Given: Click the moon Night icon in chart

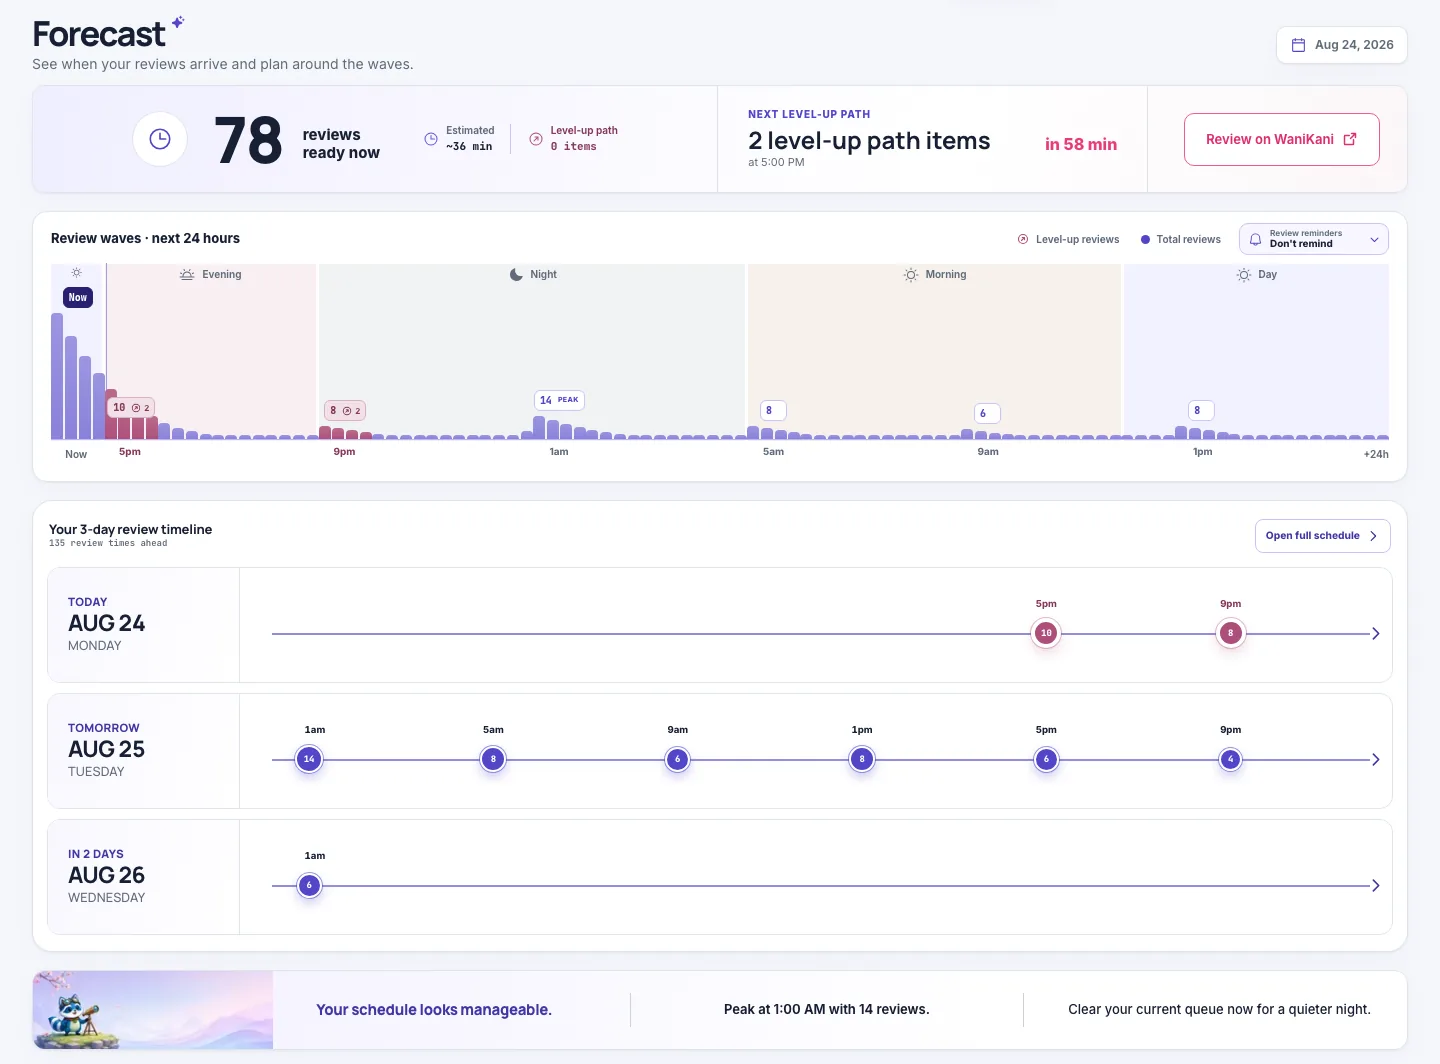Looking at the screenshot, I should point(516,274).
